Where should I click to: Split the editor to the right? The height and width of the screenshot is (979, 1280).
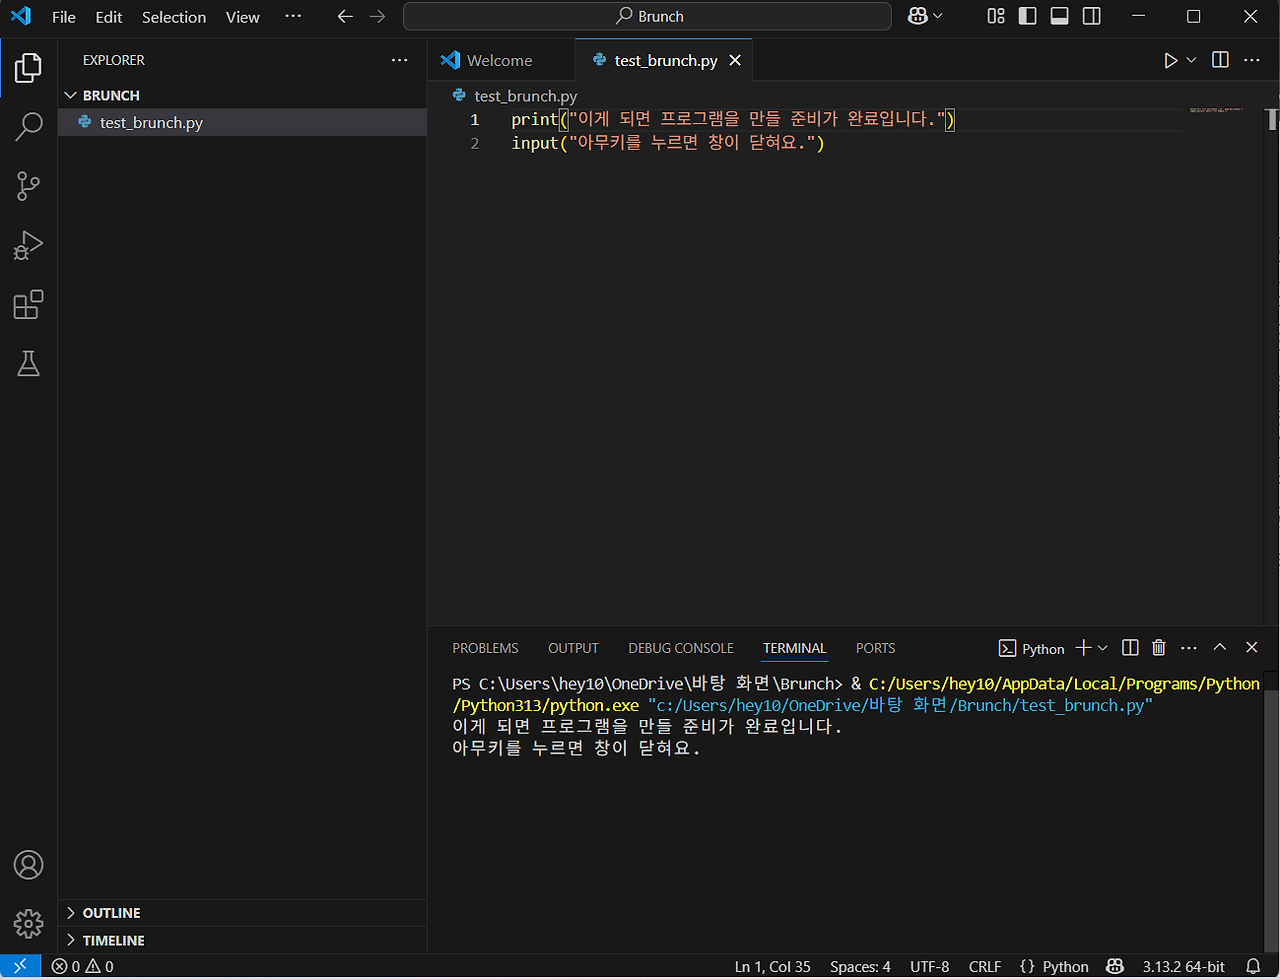coord(1220,60)
